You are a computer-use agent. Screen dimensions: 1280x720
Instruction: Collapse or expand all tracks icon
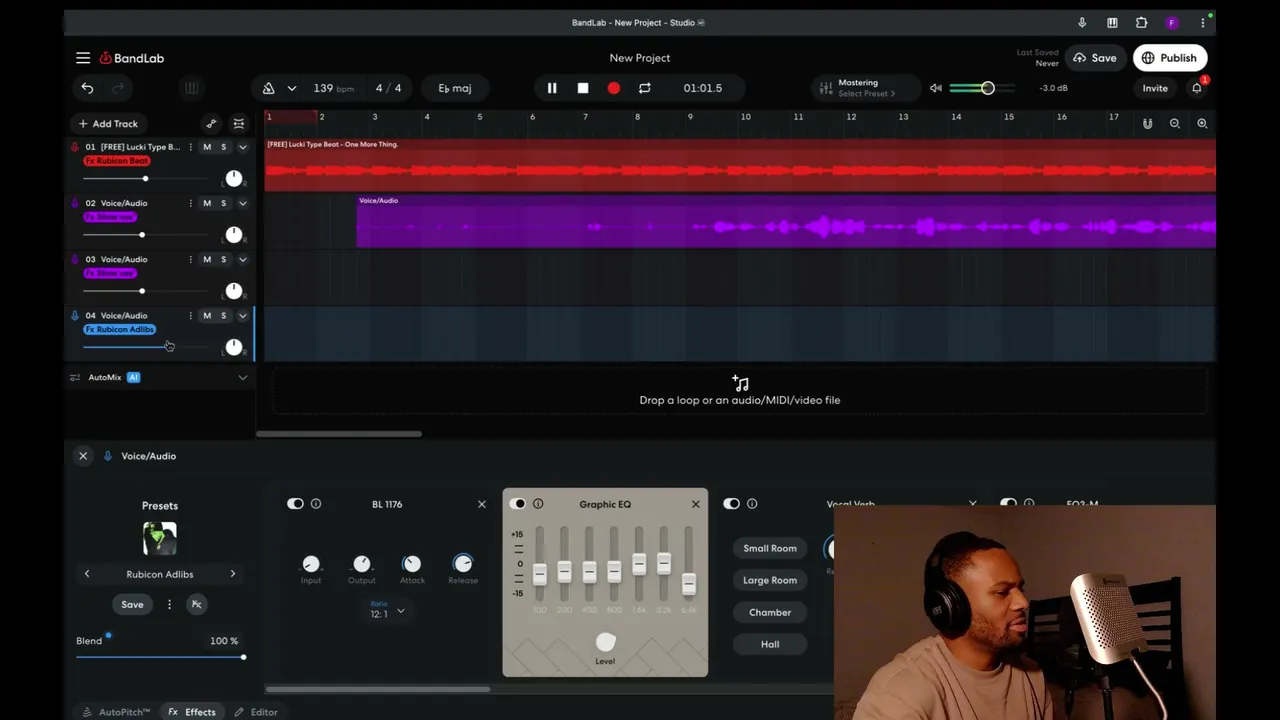pos(239,124)
